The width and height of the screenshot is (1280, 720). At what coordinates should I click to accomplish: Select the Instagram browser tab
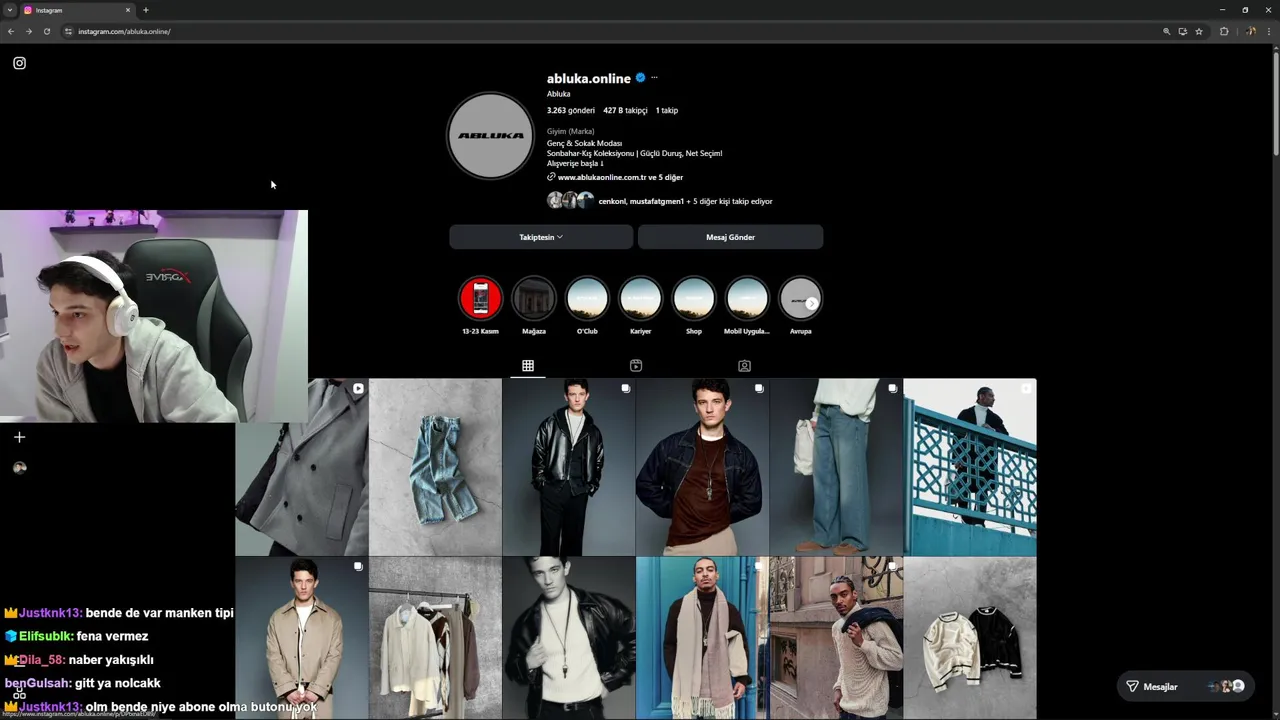click(76, 10)
